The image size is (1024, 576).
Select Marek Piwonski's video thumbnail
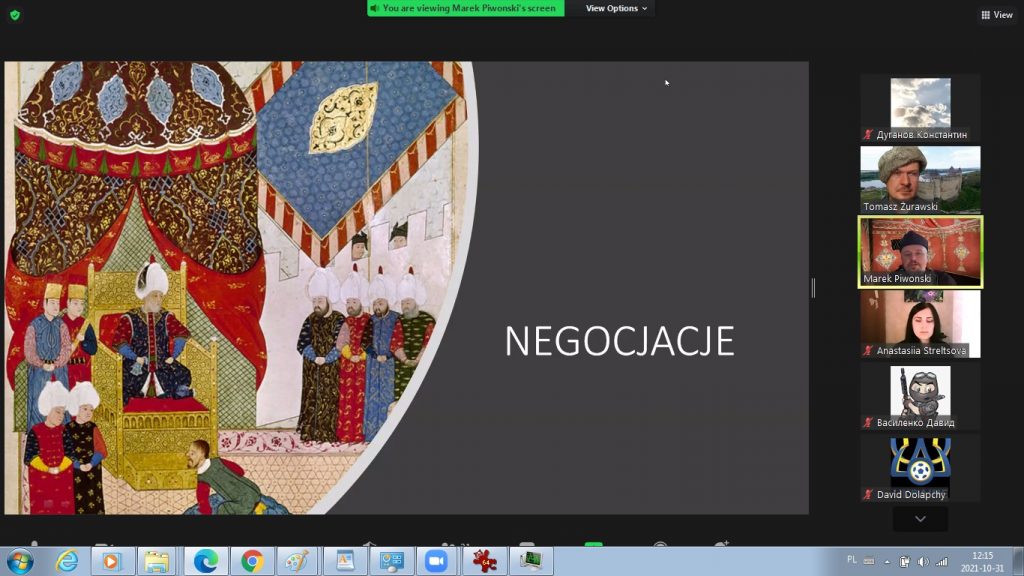point(920,252)
